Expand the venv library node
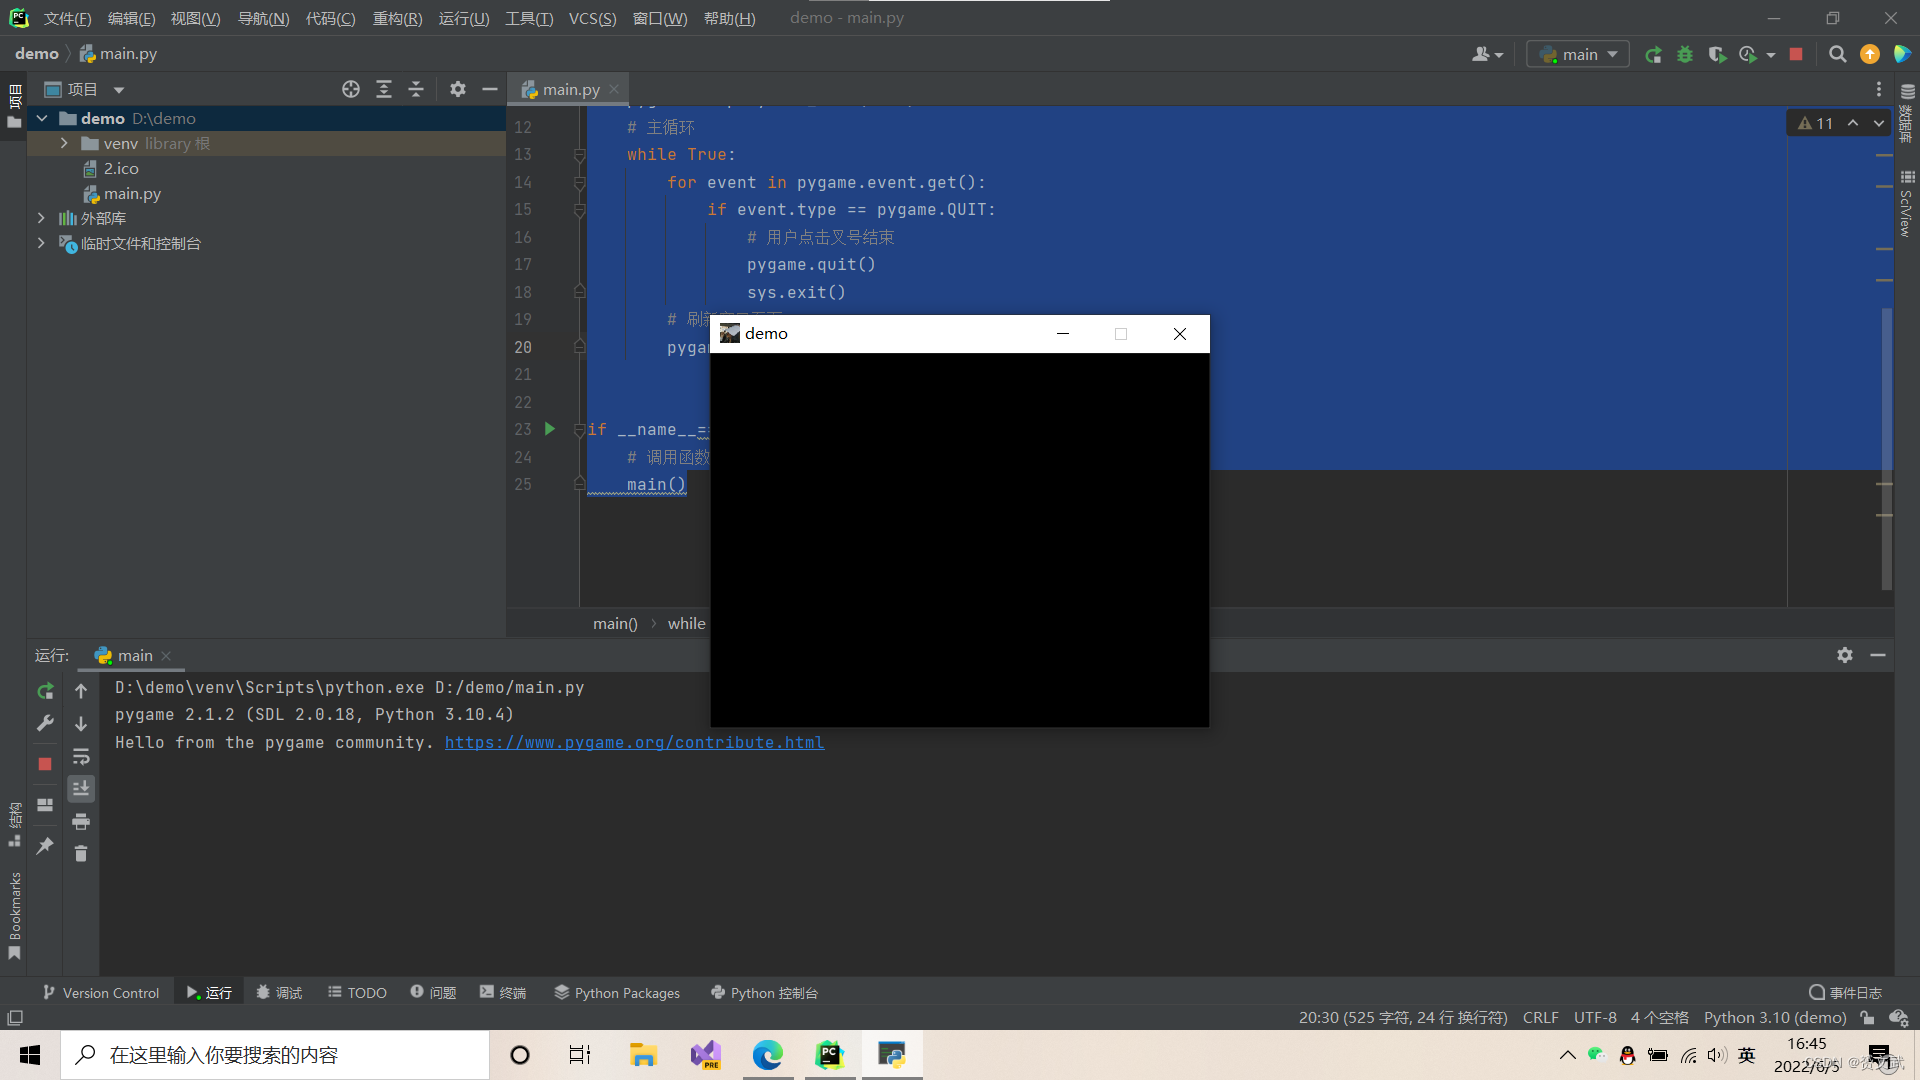The width and height of the screenshot is (1920, 1080). point(63,142)
